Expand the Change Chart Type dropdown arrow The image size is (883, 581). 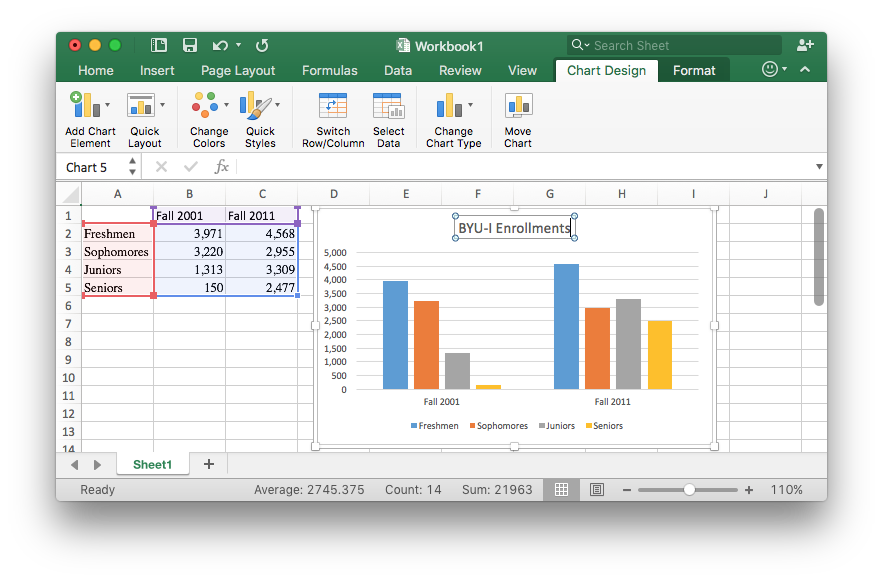point(470,105)
